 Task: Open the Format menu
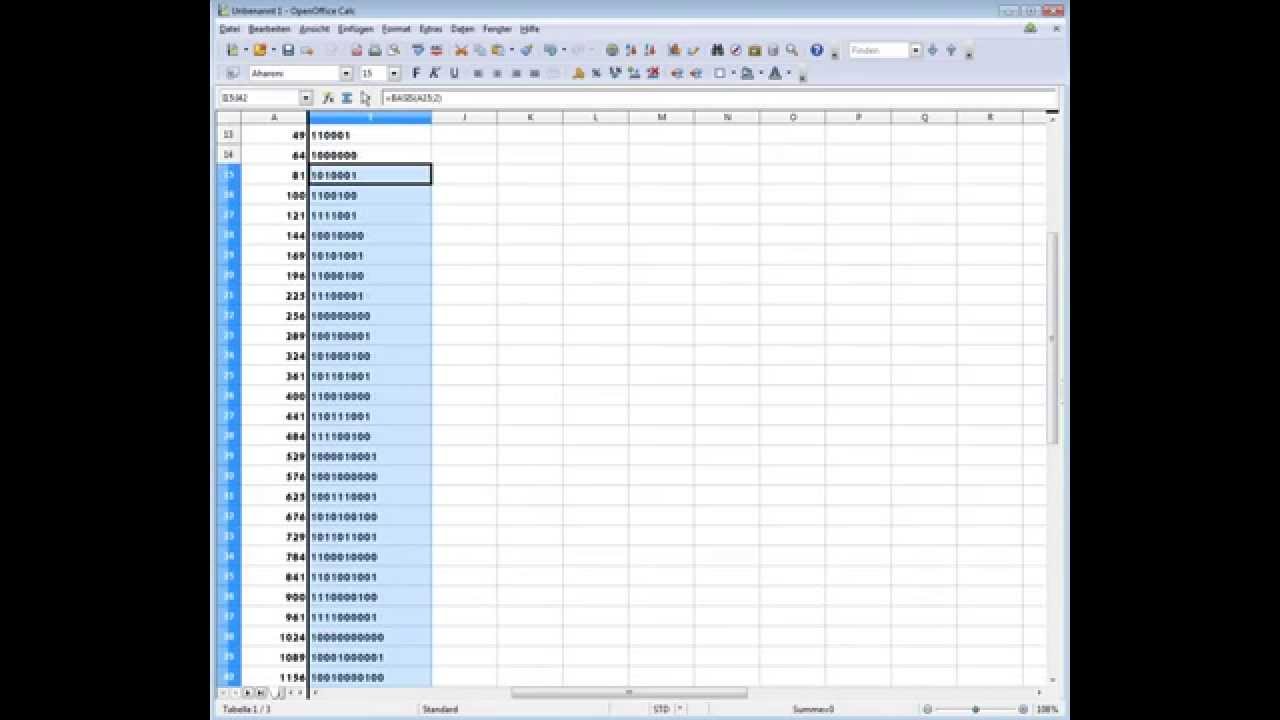click(x=396, y=29)
